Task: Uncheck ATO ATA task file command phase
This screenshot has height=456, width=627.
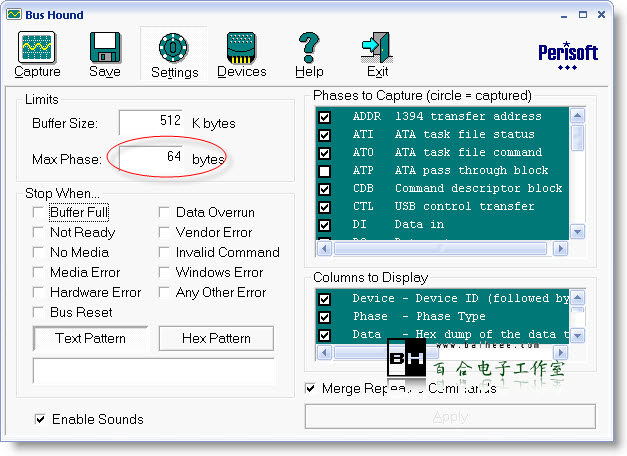Action: tap(325, 153)
